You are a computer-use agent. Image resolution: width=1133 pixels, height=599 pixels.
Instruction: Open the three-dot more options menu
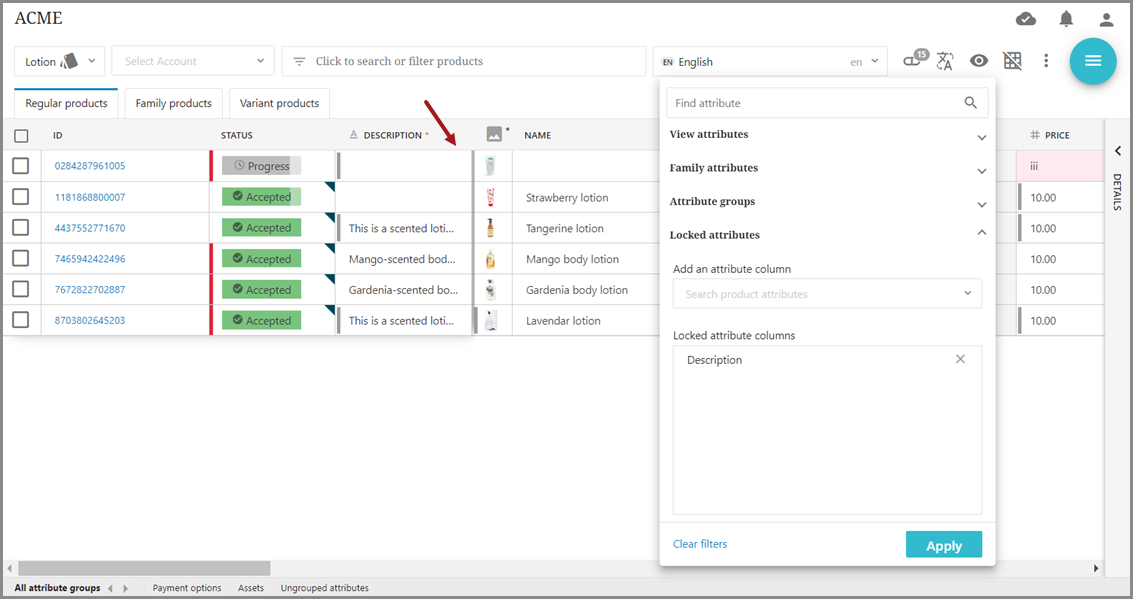(1046, 61)
